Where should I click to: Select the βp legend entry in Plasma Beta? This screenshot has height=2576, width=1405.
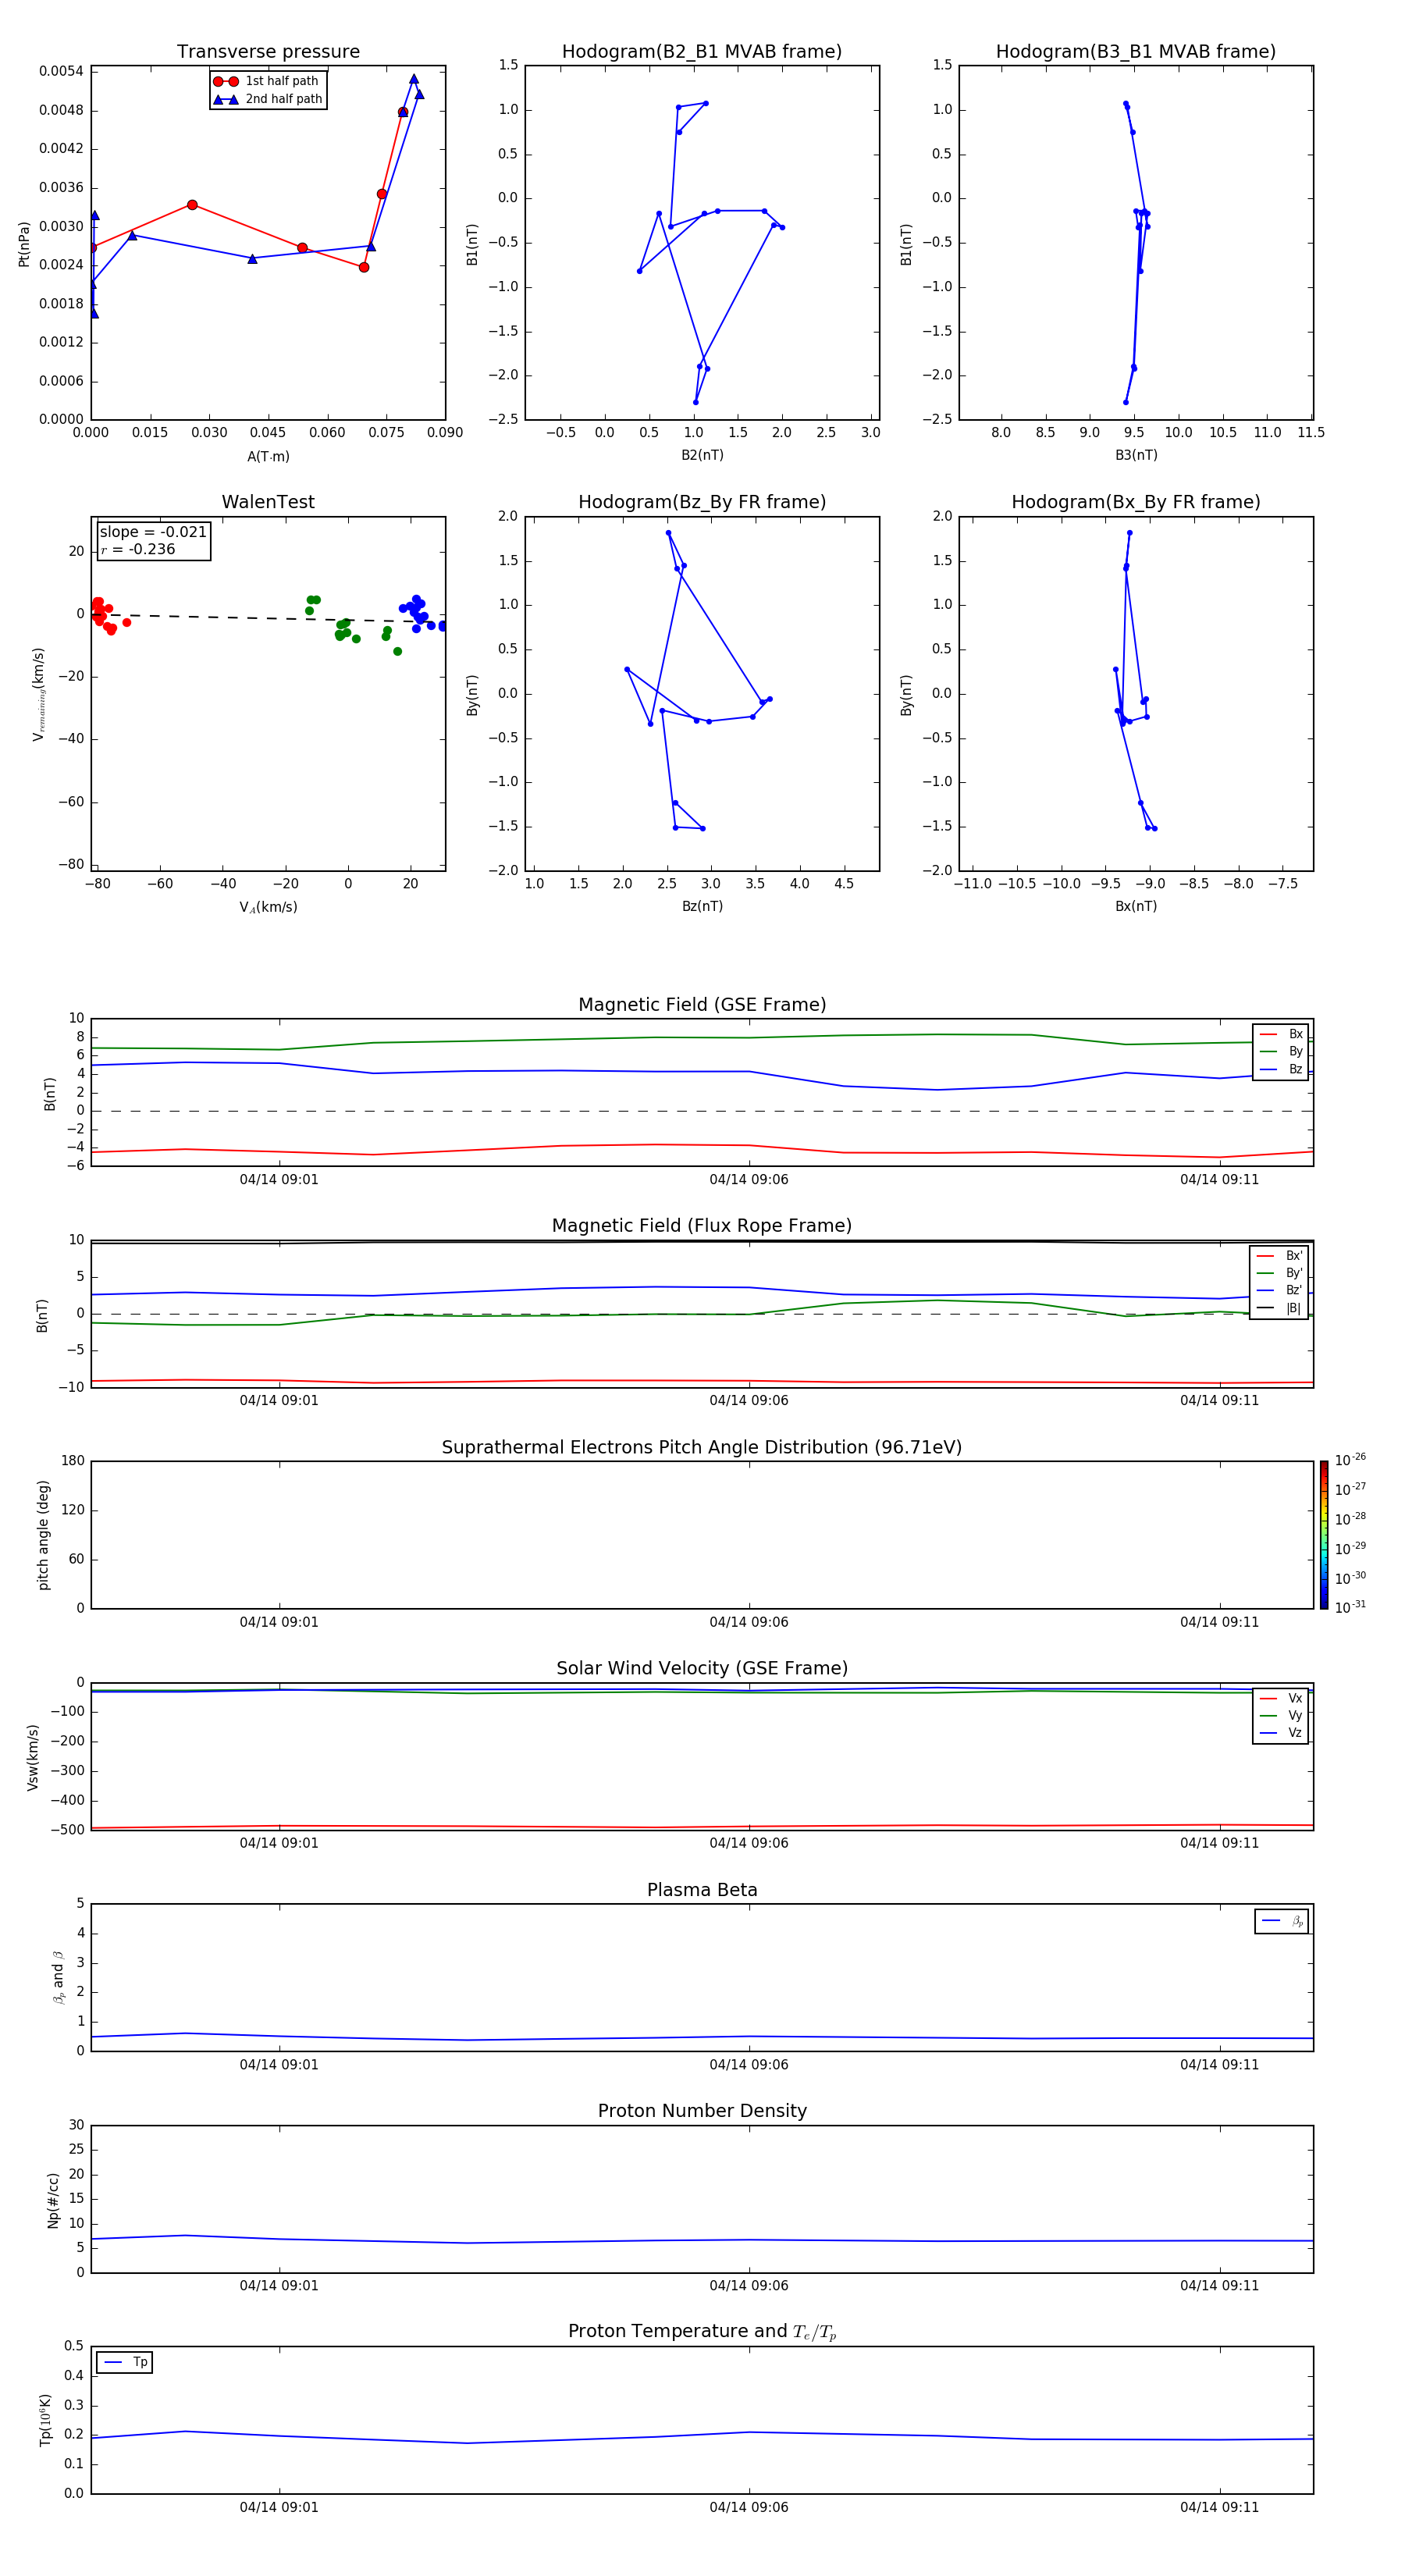tap(1282, 1921)
